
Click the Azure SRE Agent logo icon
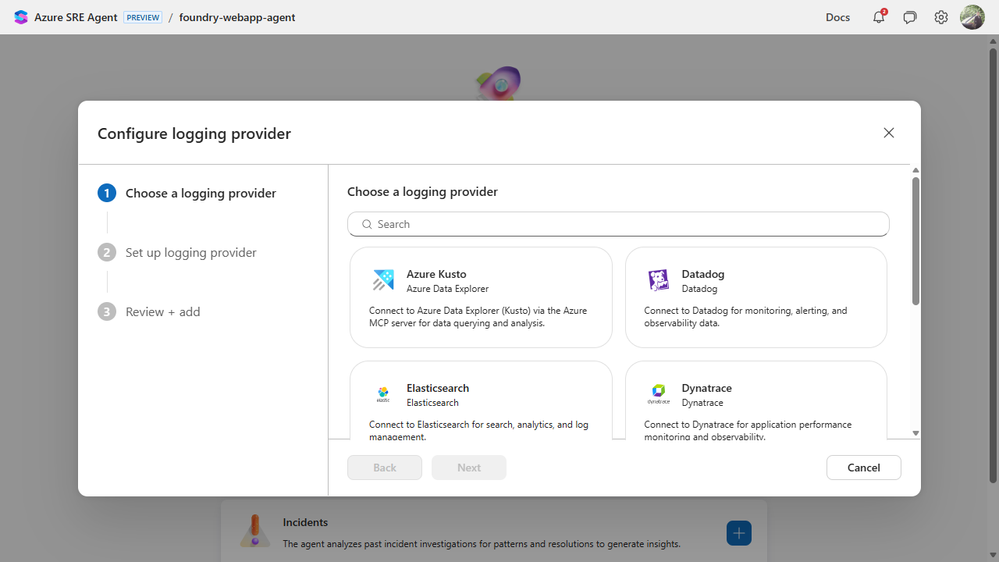pos(21,17)
